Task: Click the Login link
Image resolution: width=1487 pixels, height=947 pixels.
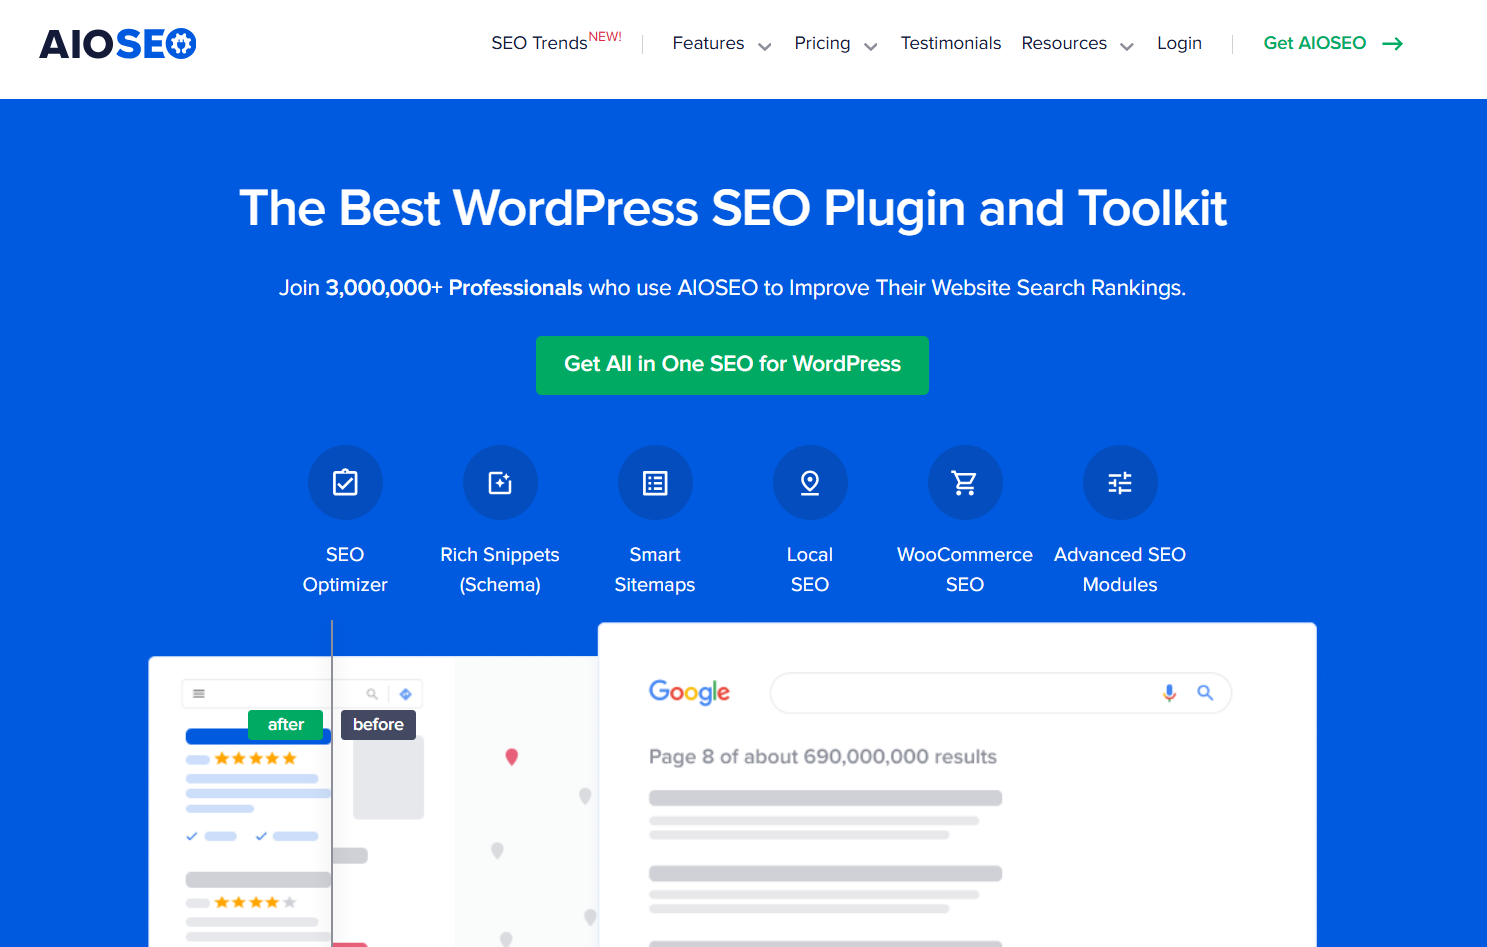Action: [x=1179, y=43]
